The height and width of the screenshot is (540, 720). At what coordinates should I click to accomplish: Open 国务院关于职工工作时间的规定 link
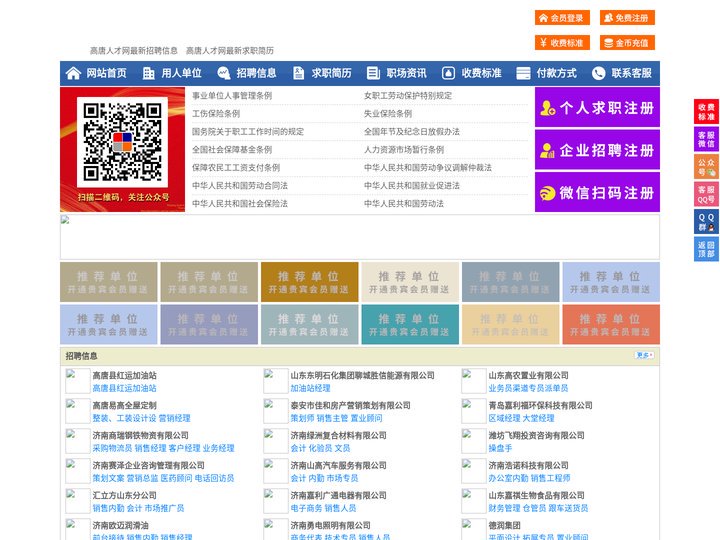[x=248, y=131]
